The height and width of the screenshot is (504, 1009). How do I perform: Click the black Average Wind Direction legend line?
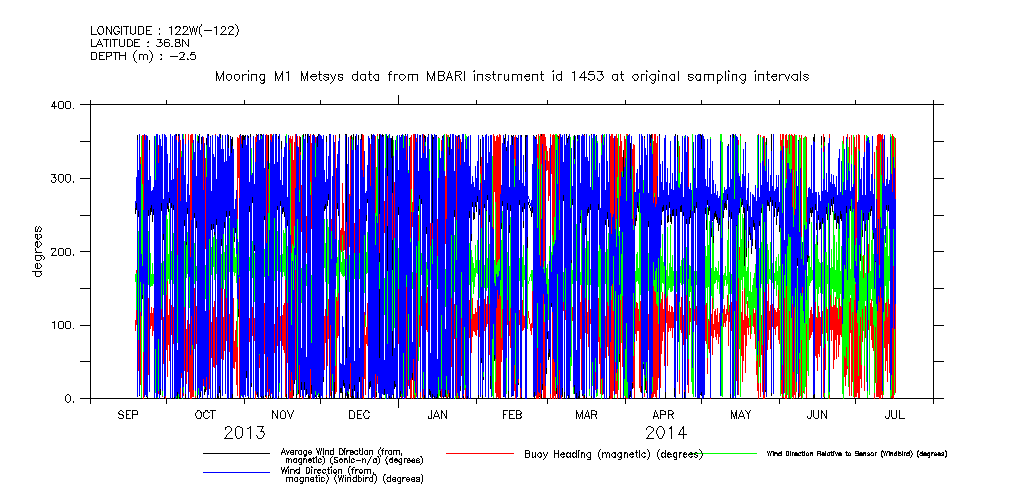(237, 454)
